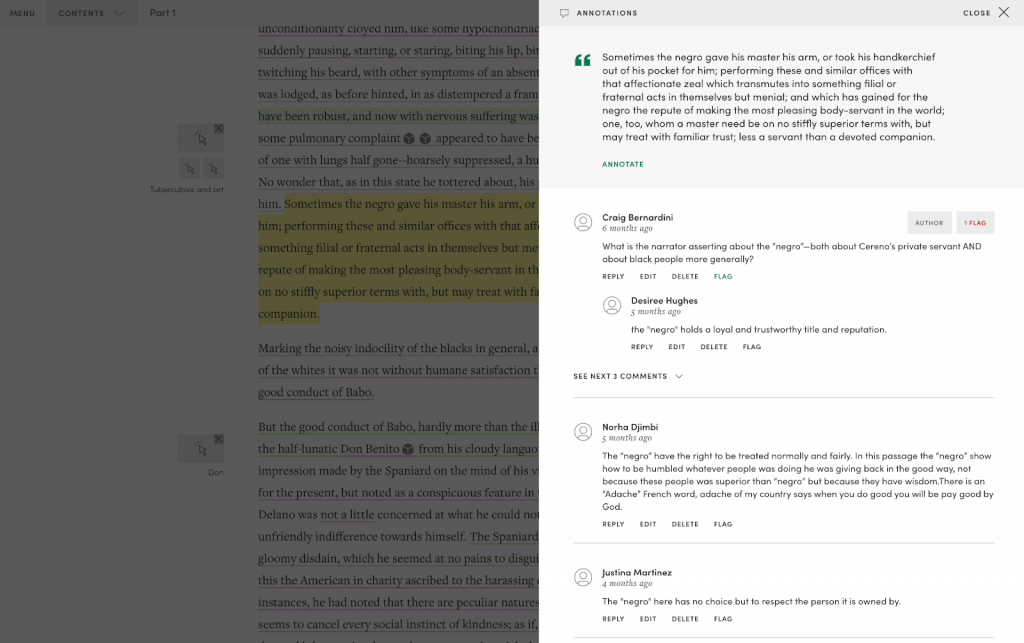Click the name 'Craig Bernardini'
Screen dimensions: 1024x643
point(637,217)
